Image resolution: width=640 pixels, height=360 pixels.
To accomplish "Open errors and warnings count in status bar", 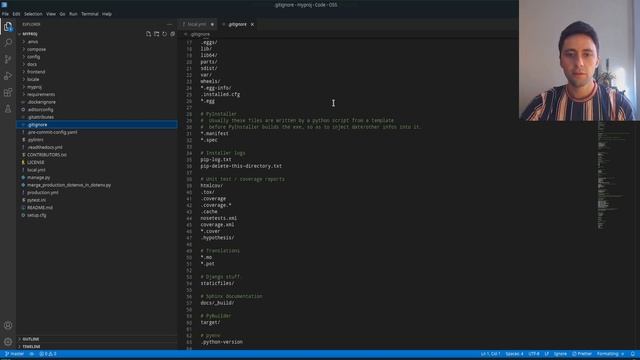I will click(x=48, y=354).
